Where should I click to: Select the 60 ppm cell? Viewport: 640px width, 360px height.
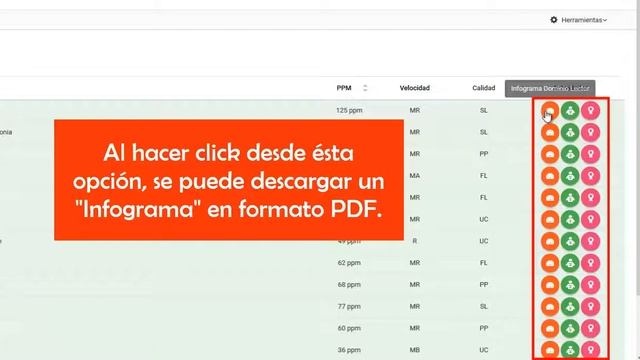tap(349, 328)
